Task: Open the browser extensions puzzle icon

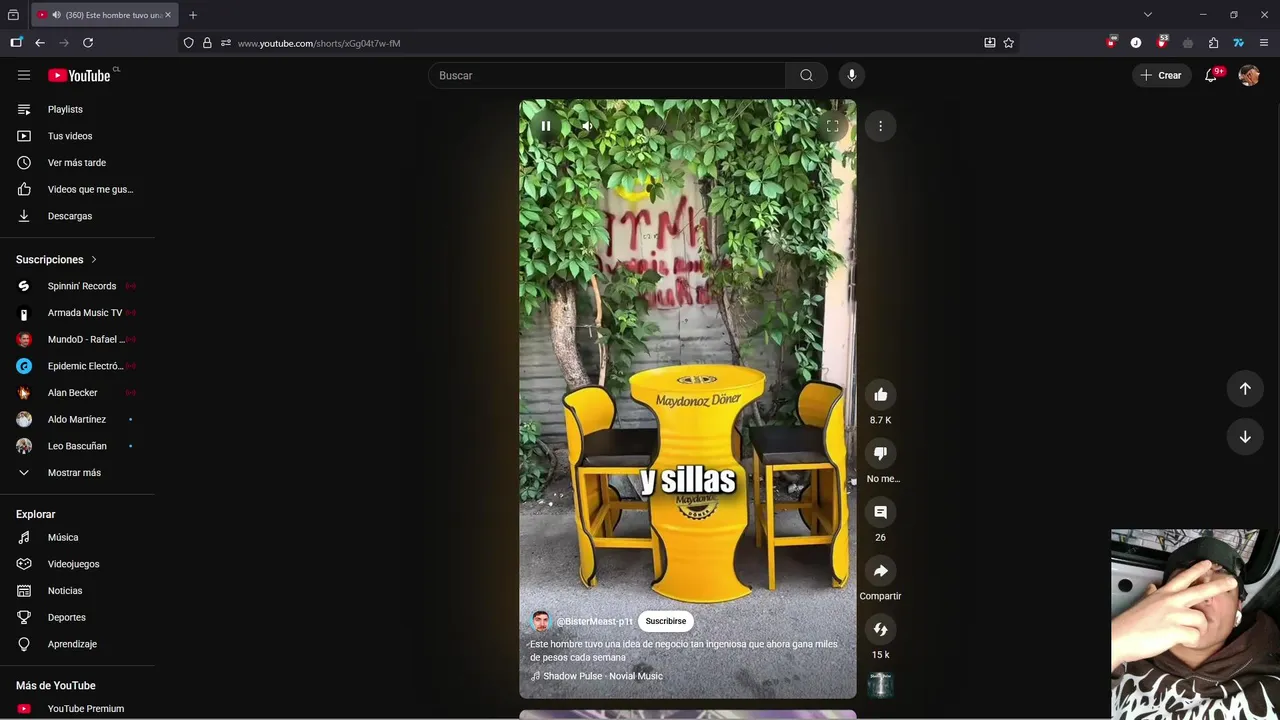Action: tap(1213, 43)
